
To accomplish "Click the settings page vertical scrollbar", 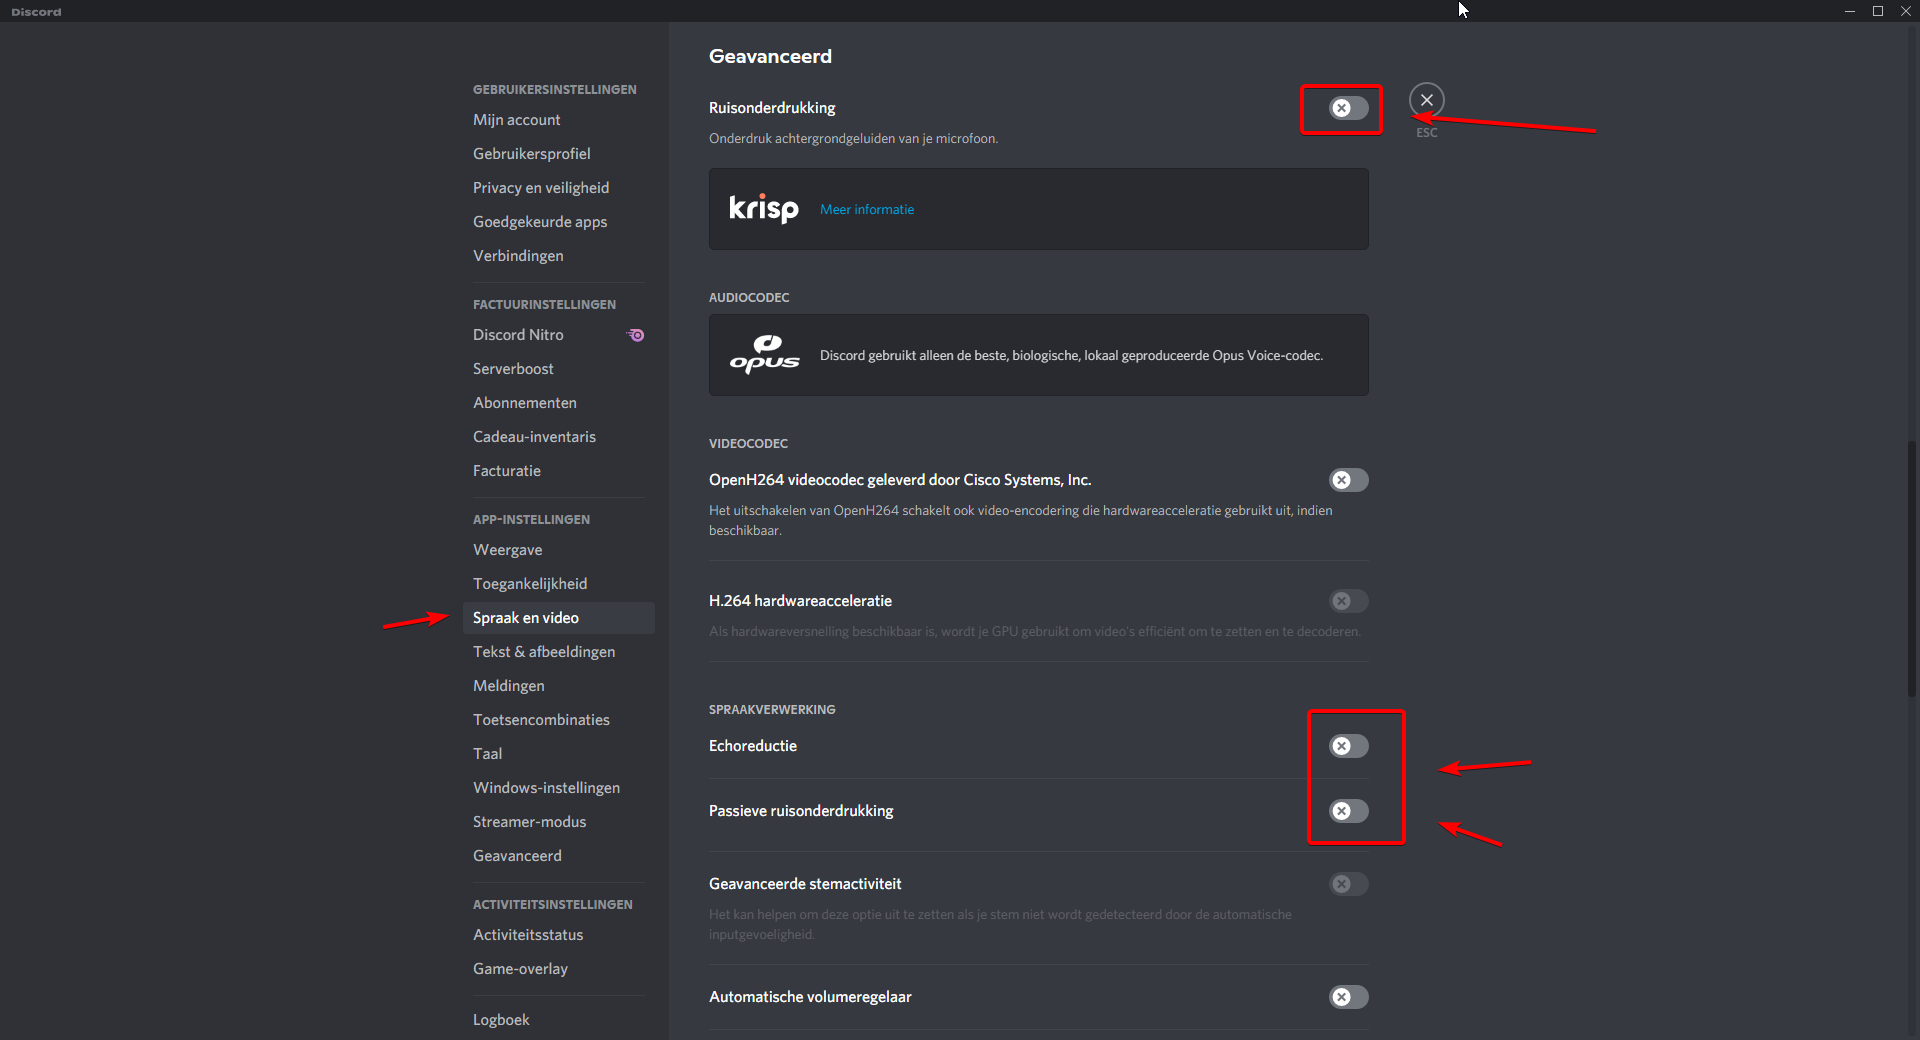I will click(1911, 568).
